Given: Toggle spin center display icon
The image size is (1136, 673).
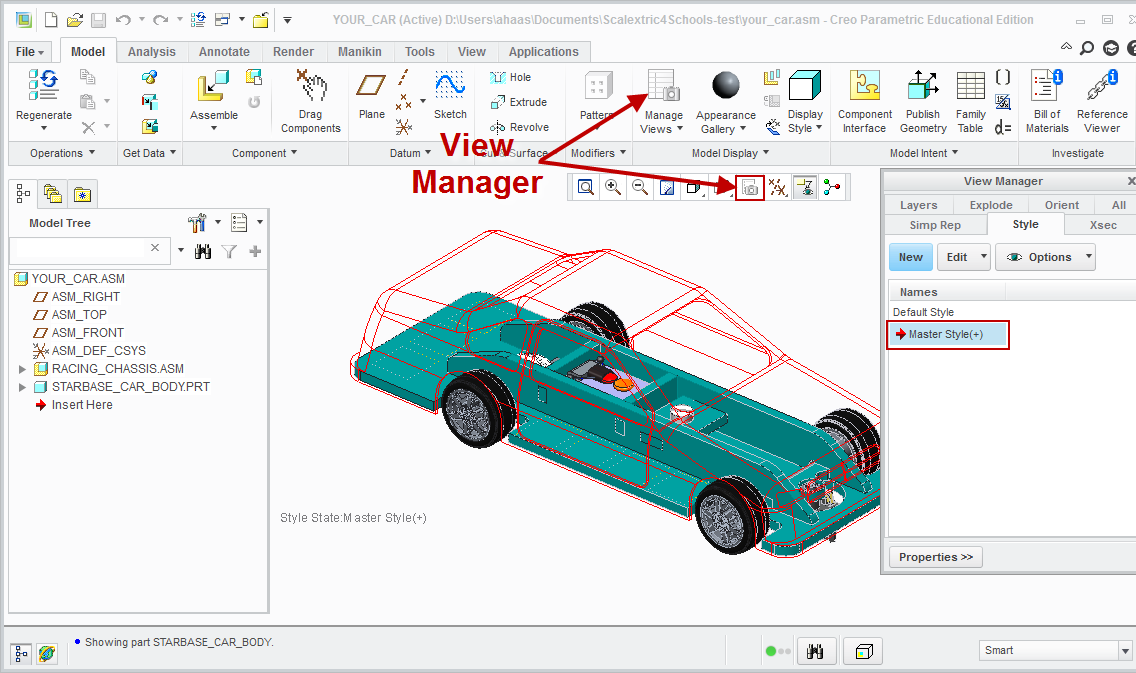Looking at the screenshot, I should 832,188.
